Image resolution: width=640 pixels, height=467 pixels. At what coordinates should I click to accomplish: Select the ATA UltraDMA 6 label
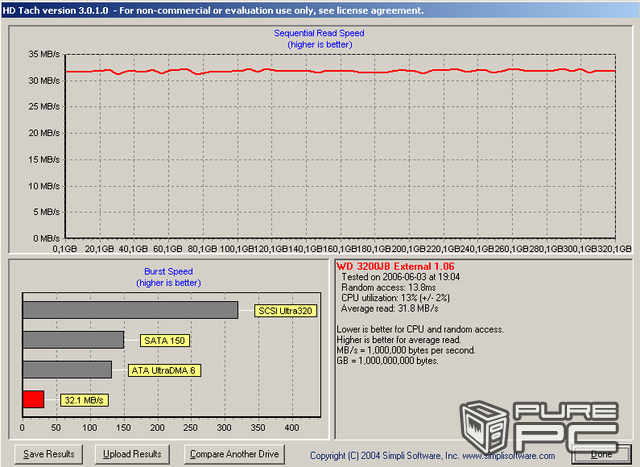[x=164, y=371]
